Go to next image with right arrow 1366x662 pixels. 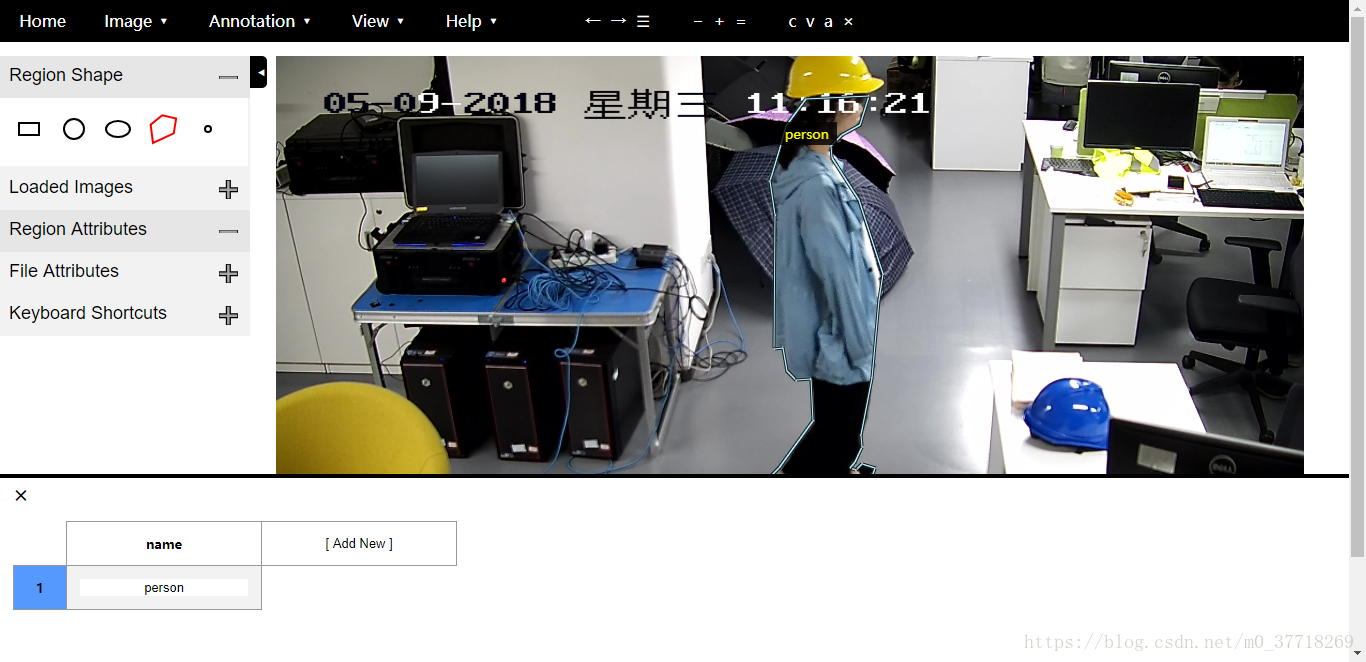click(618, 21)
